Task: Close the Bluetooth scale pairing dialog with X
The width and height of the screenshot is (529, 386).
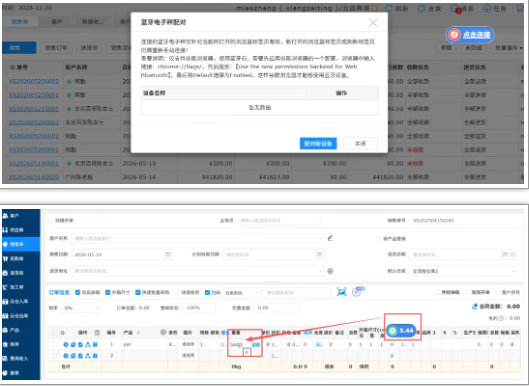Action: 373,23
